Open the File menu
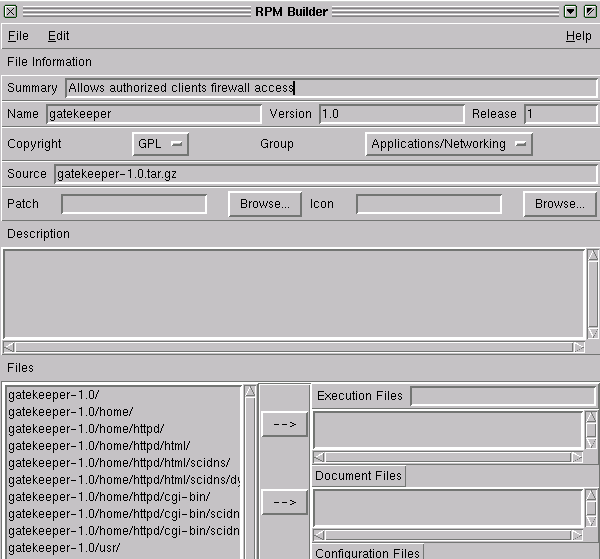This screenshot has height=559, width=600. tap(18, 36)
